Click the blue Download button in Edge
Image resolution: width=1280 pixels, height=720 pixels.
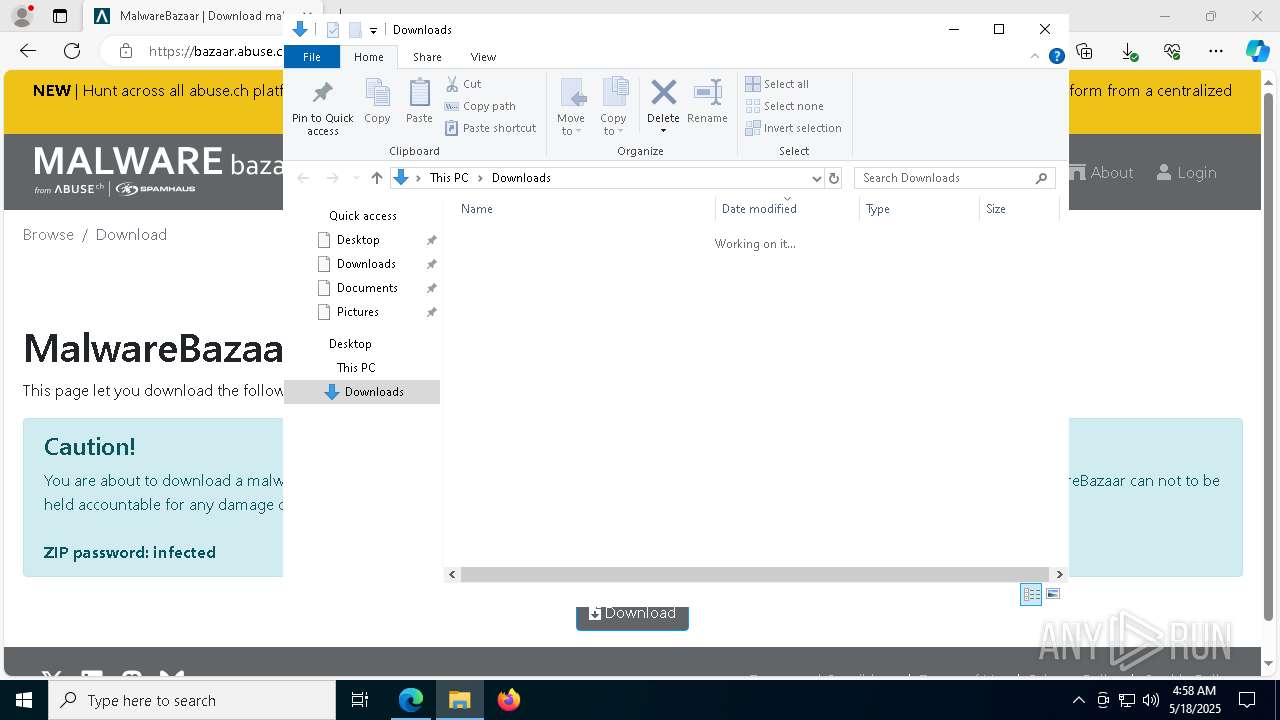click(x=632, y=616)
